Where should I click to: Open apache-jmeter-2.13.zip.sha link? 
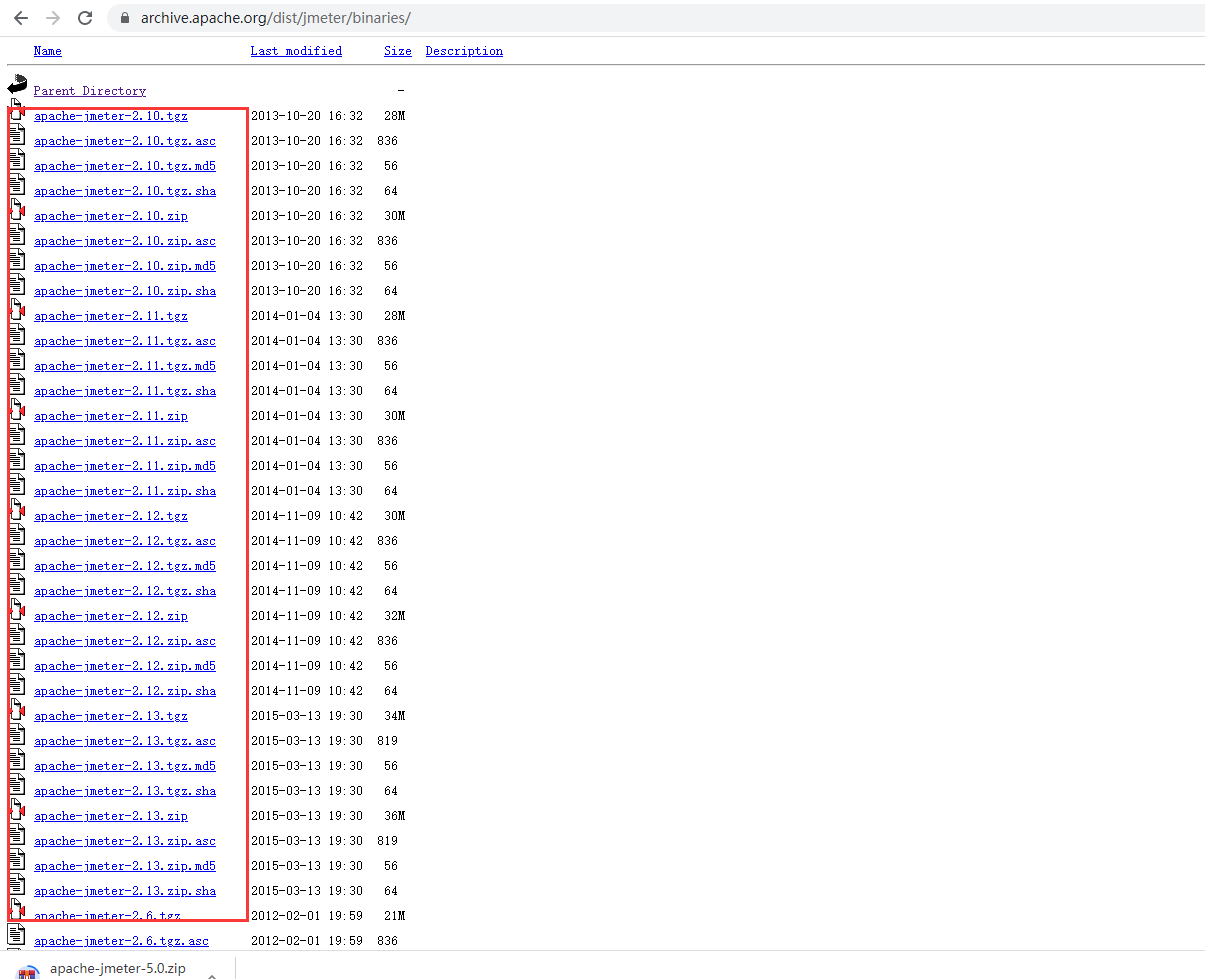(x=125, y=891)
